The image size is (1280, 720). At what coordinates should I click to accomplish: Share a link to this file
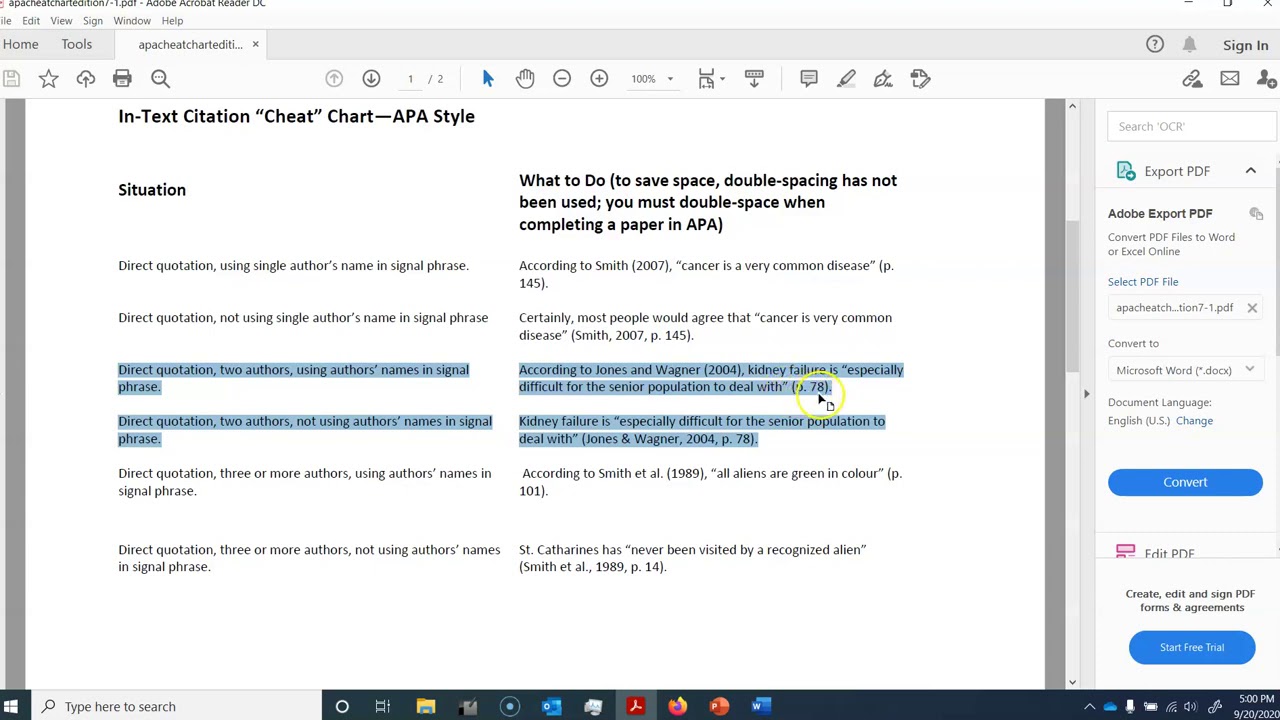[1192, 79]
